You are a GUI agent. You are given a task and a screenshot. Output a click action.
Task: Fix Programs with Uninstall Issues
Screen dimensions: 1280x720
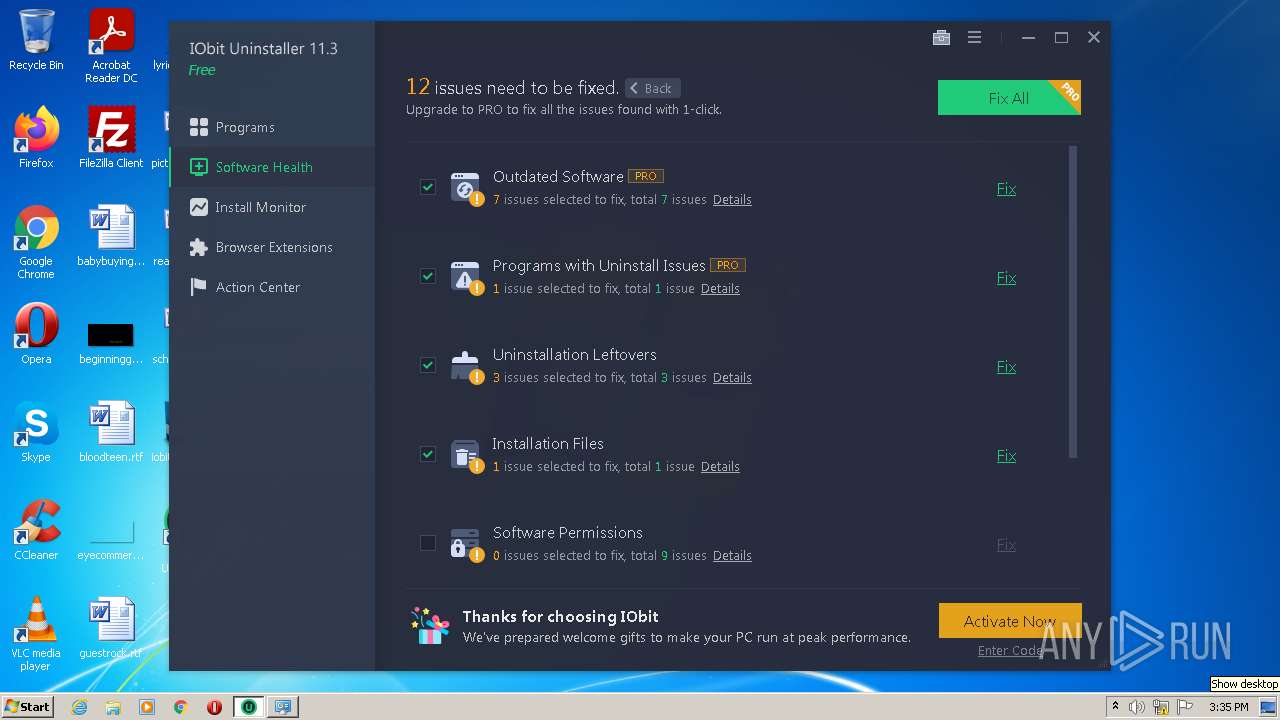[1006, 277]
